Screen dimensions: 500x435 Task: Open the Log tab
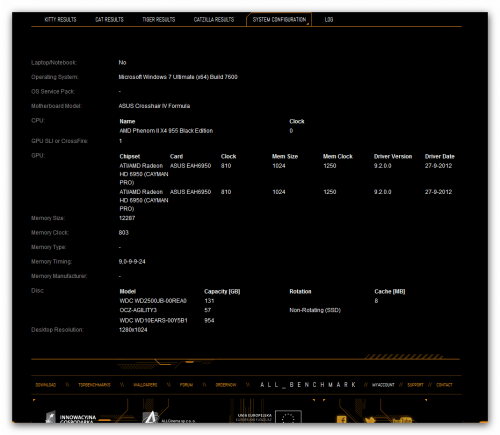point(329,19)
